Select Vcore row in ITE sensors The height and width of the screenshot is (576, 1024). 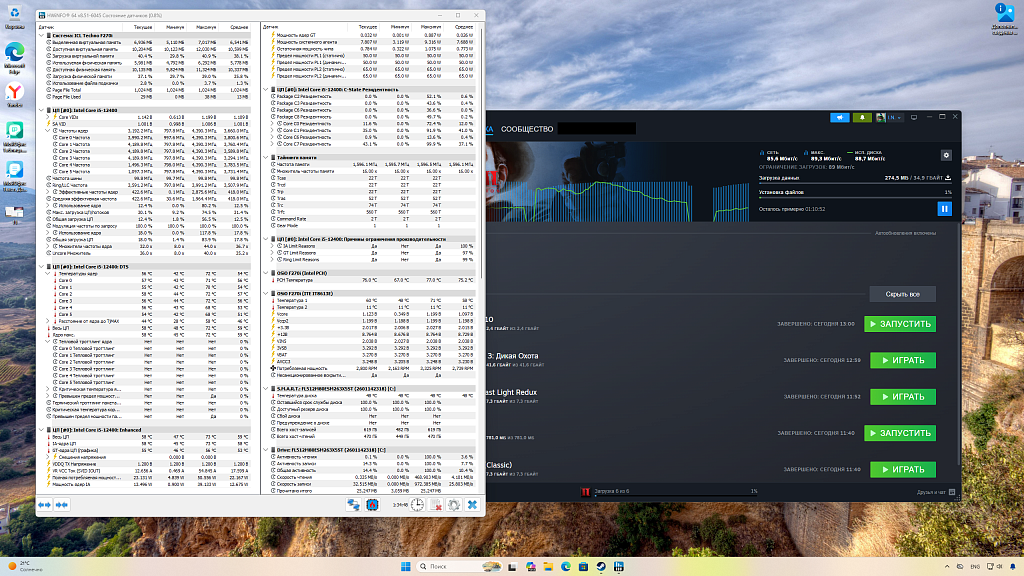[x=371, y=314]
